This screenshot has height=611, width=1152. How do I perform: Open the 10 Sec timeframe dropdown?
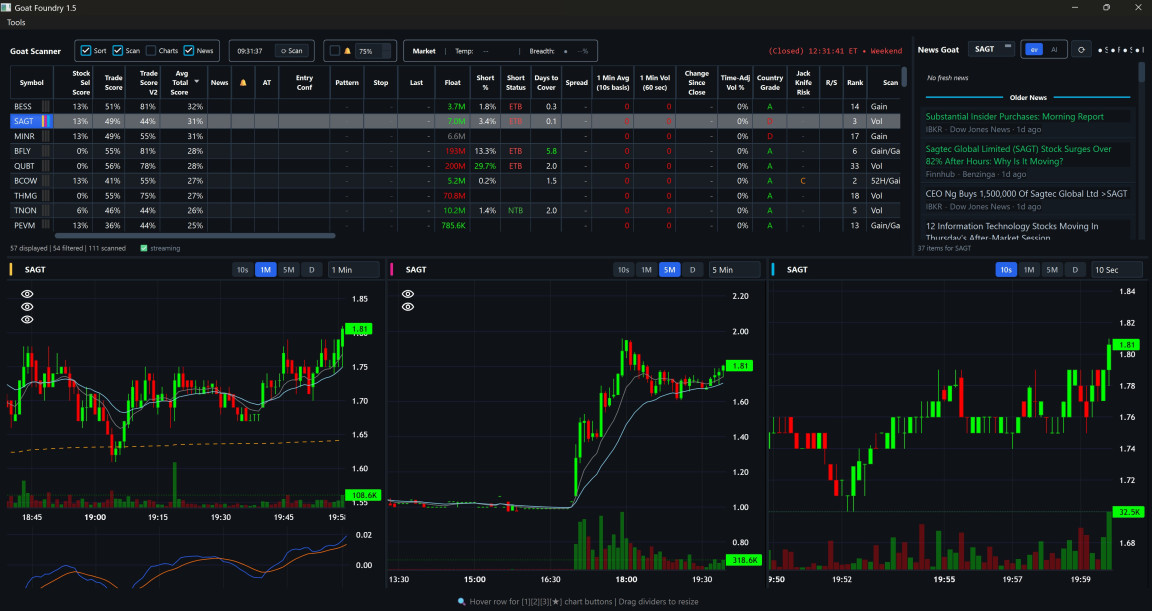click(1117, 270)
